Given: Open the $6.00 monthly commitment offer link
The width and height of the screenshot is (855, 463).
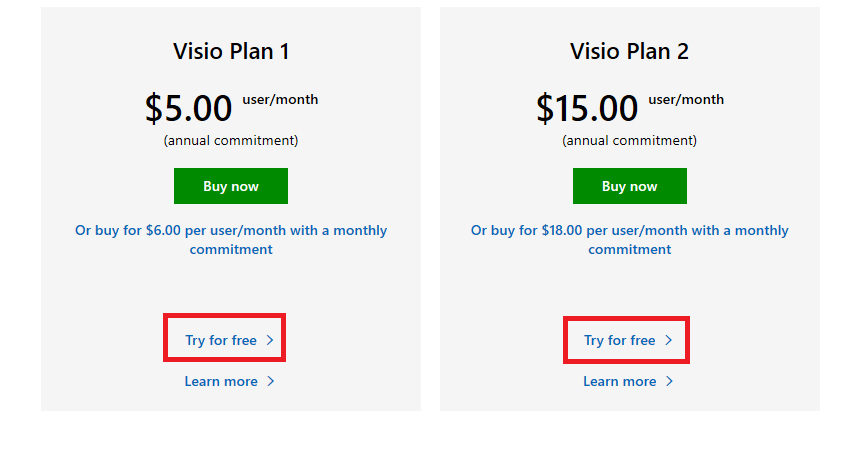Looking at the screenshot, I should [x=231, y=239].
